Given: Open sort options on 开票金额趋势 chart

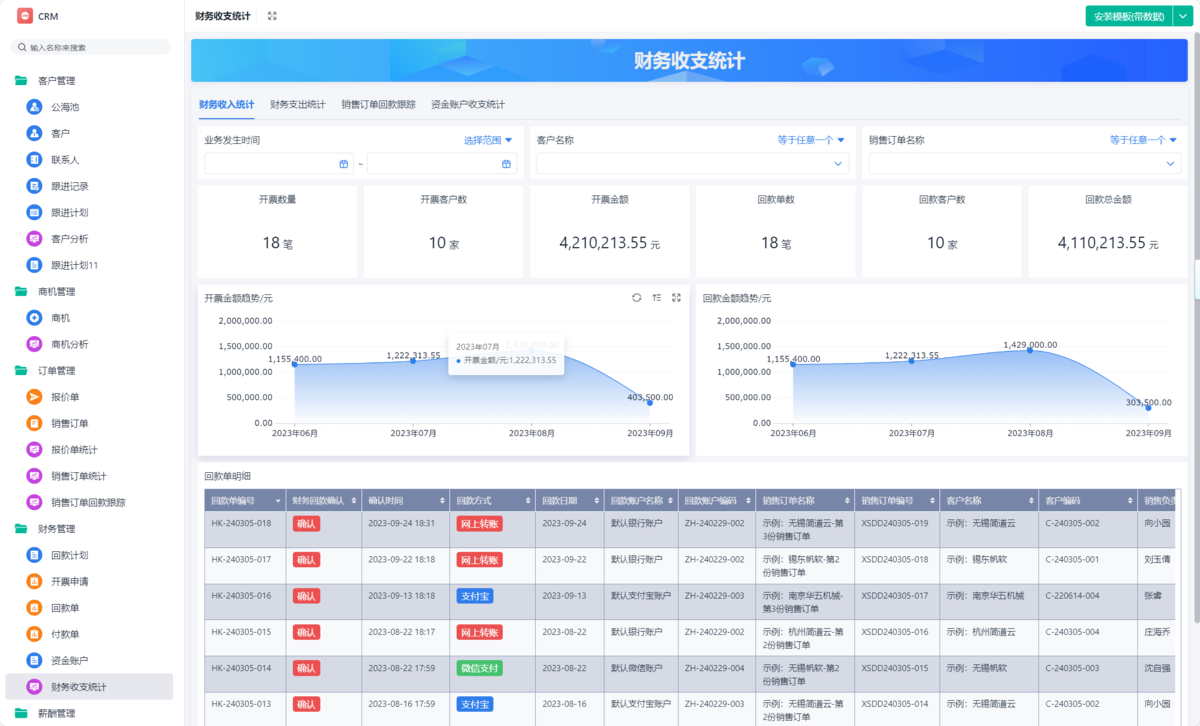Looking at the screenshot, I should click(656, 298).
